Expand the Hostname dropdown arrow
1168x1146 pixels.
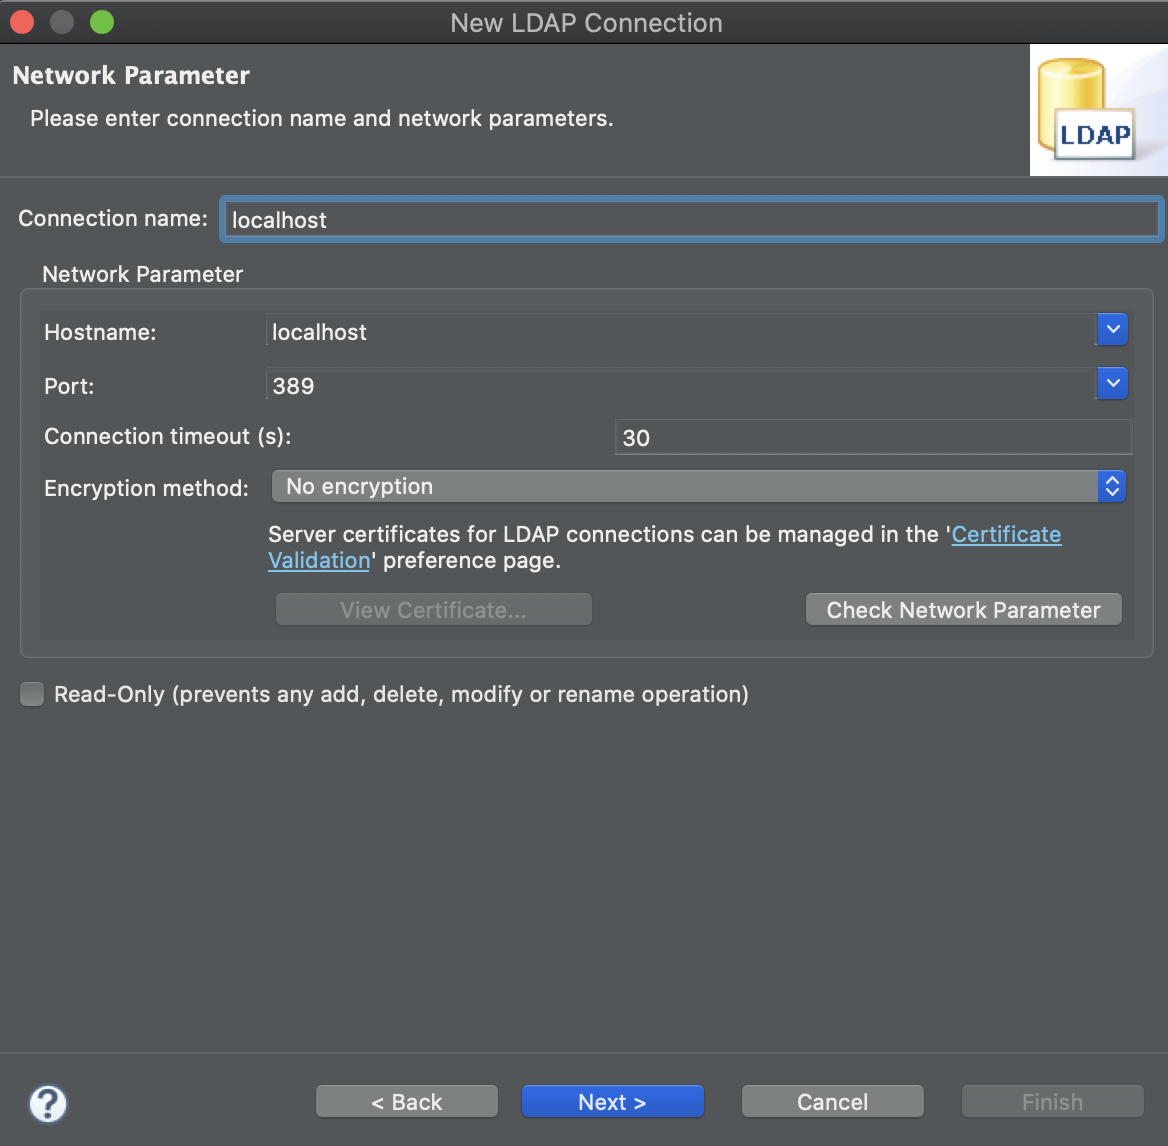(x=1112, y=330)
